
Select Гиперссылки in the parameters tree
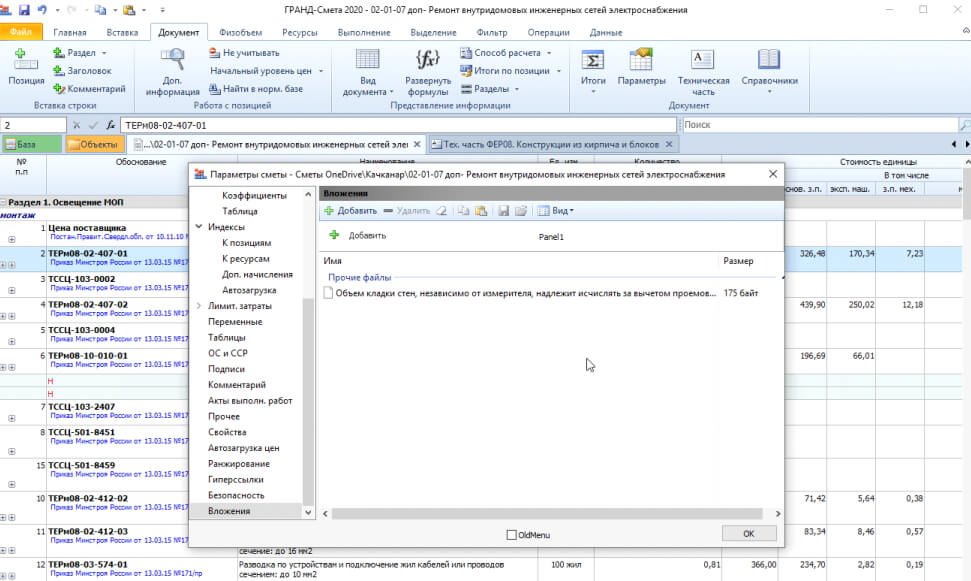tap(238, 480)
